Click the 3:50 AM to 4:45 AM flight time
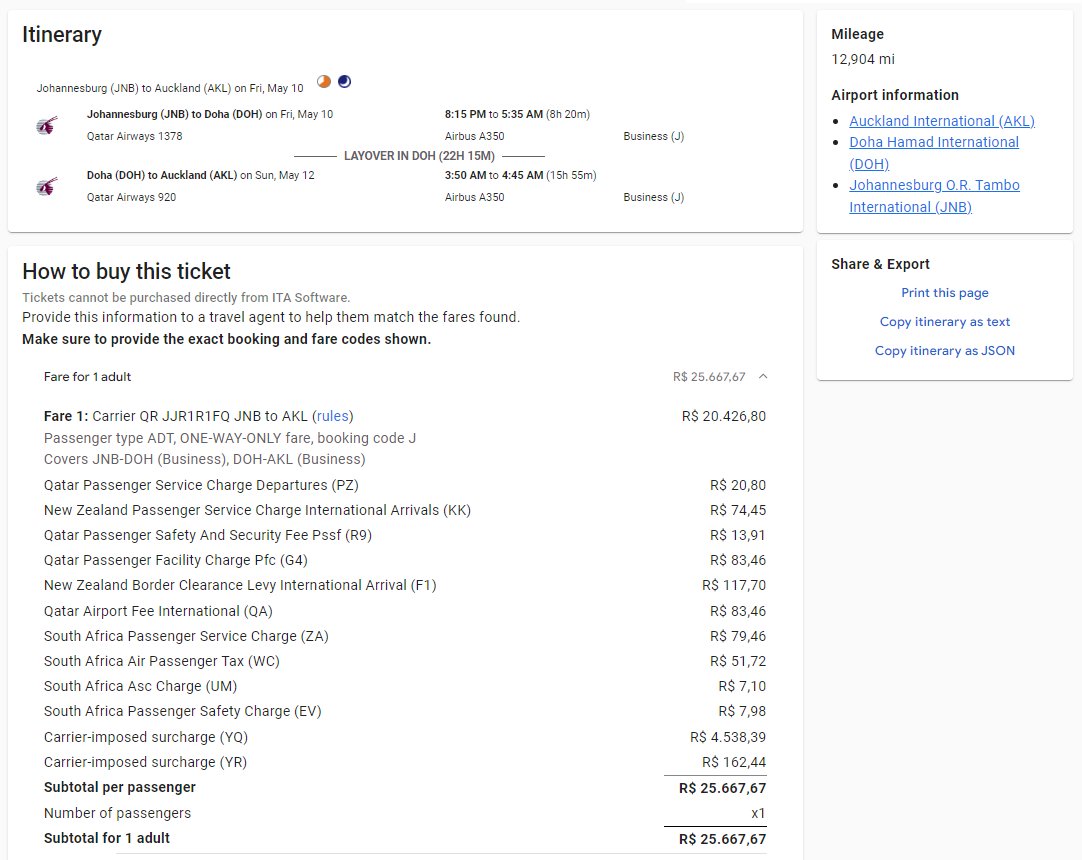The image size is (1082, 860). point(494,175)
